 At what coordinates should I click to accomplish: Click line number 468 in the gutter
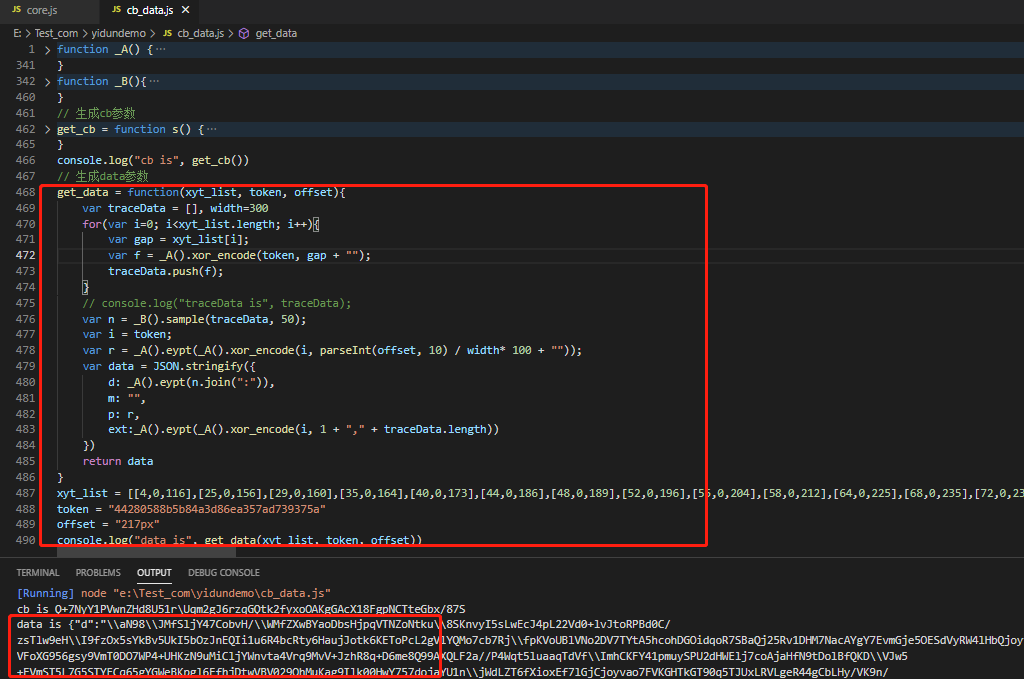click(x=25, y=192)
